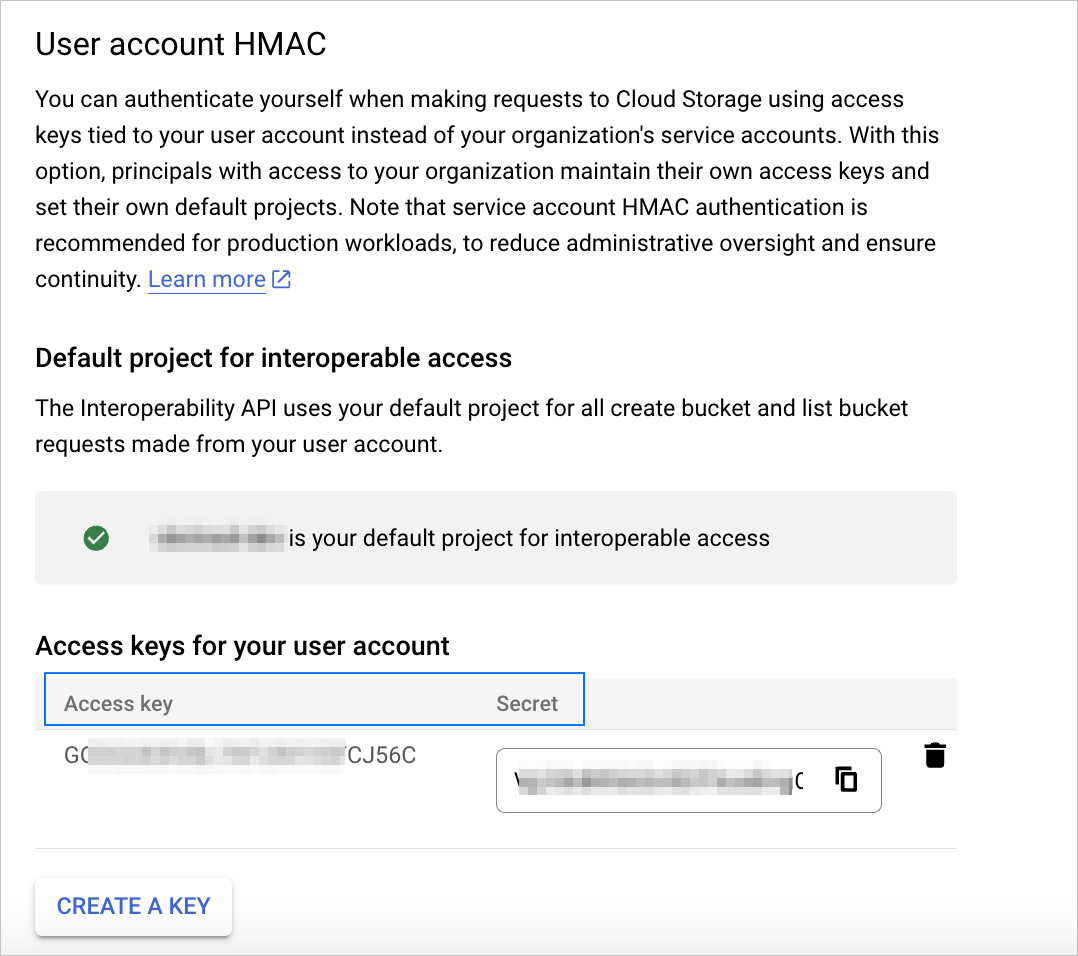Select the access key ending in CJ56C
The image size is (1078, 956).
pos(240,755)
